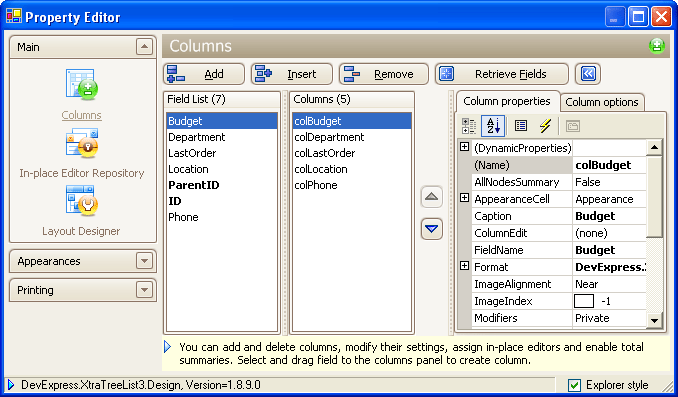Click the Columns link label in Main
This screenshot has height=397, width=678.
tap(81, 115)
